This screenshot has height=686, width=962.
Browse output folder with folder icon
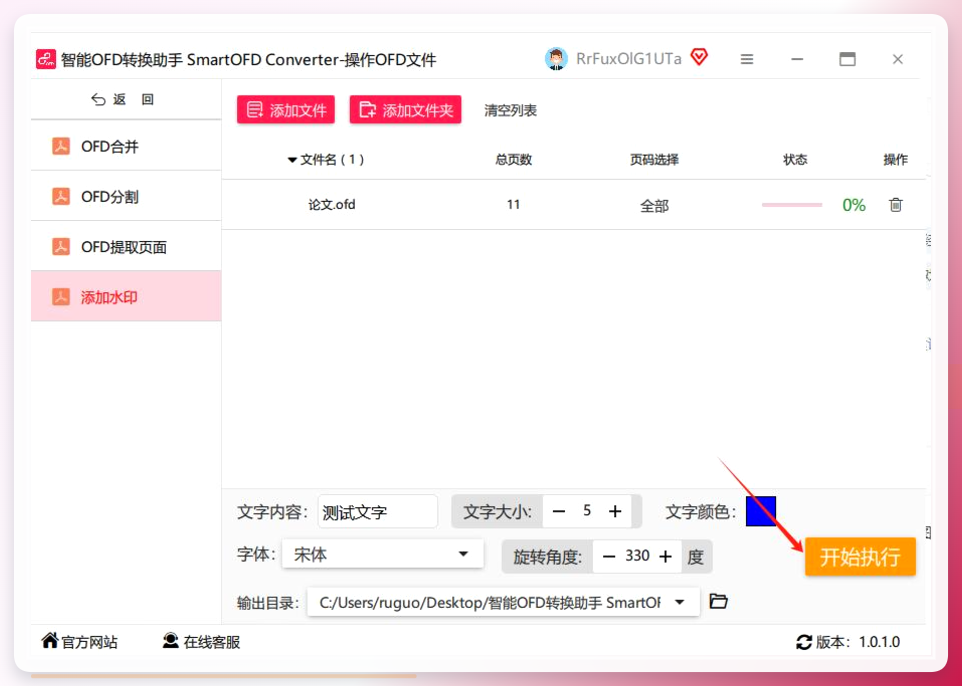(718, 601)
